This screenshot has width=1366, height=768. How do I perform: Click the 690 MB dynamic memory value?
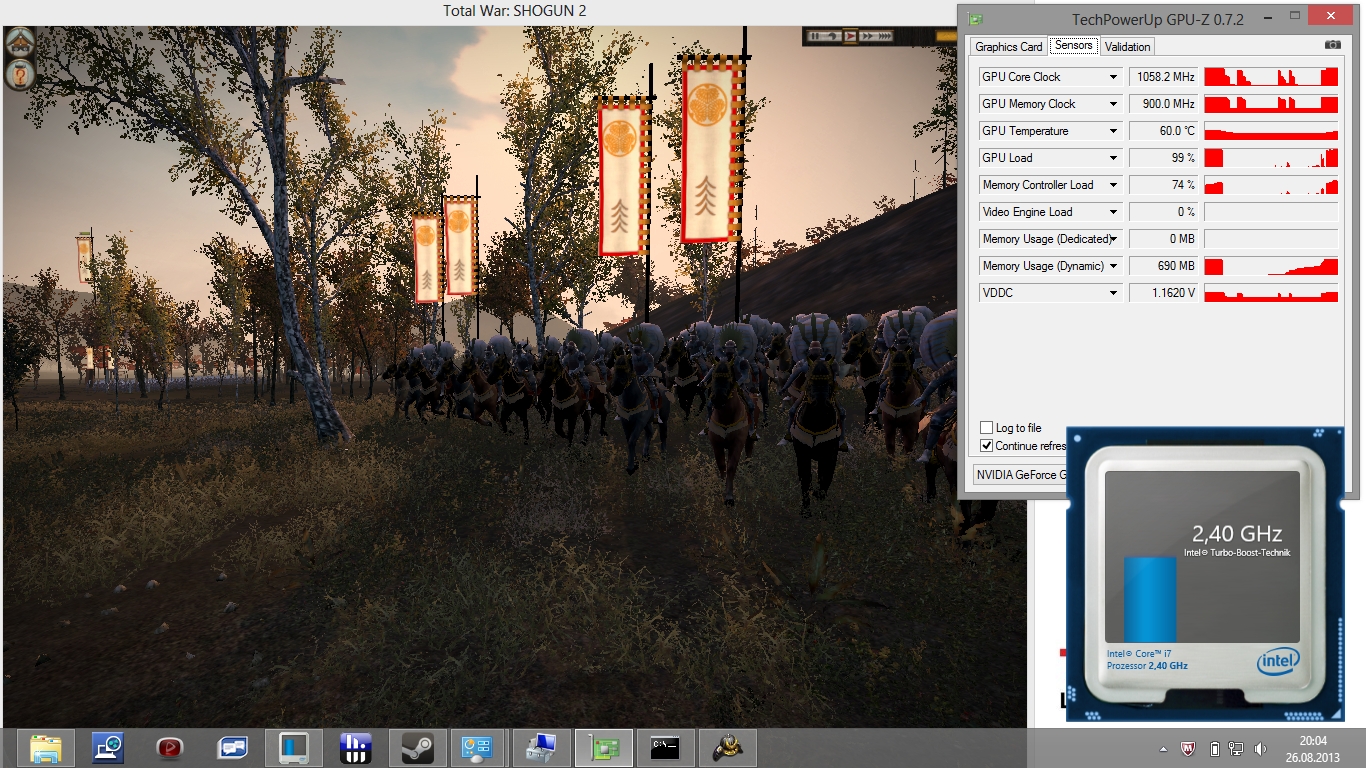[x=1164, y=266]
